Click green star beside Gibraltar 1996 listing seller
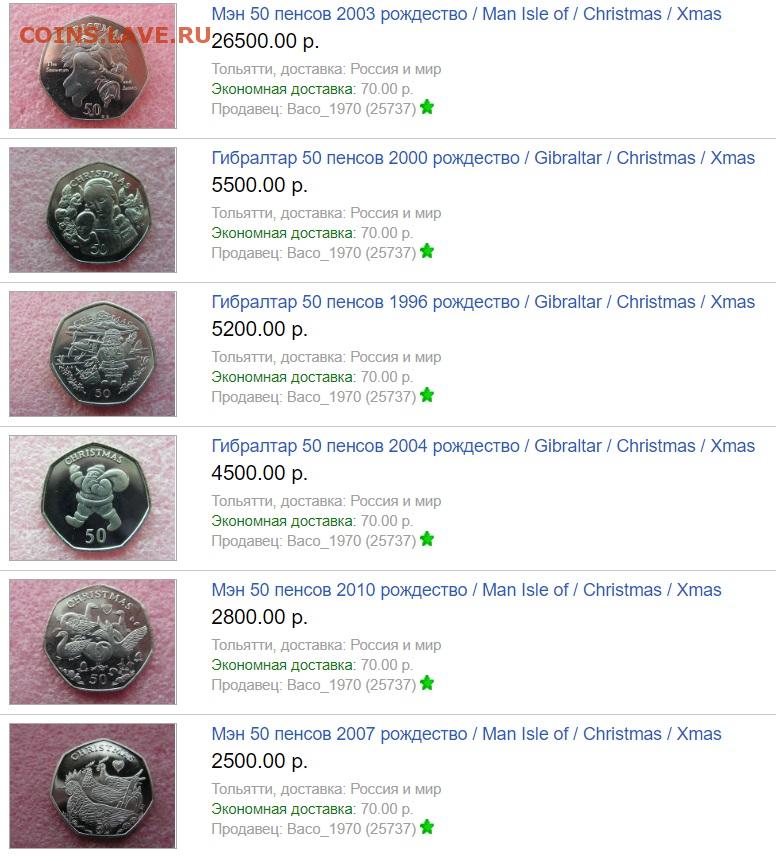The image size is (776, 861). (427, 395)
